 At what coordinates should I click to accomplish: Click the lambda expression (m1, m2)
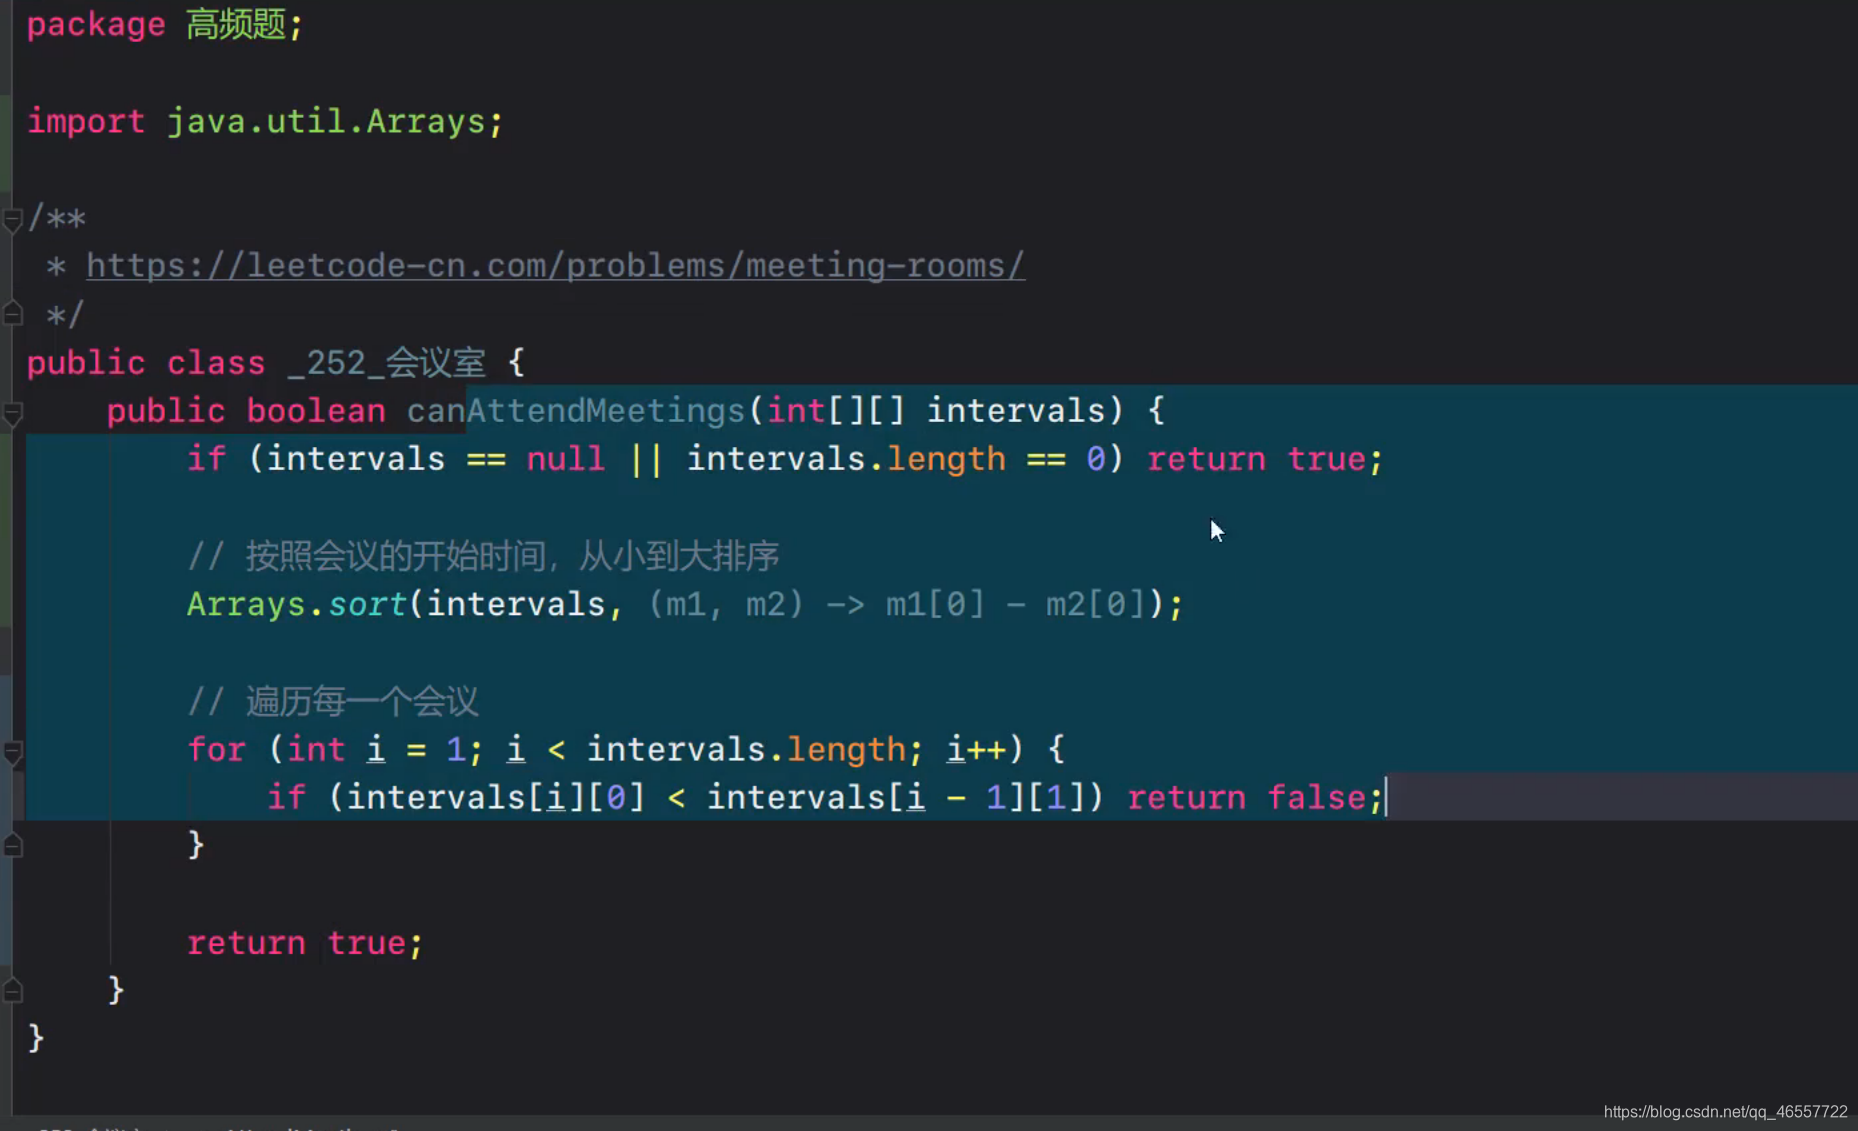coord(726,604)
